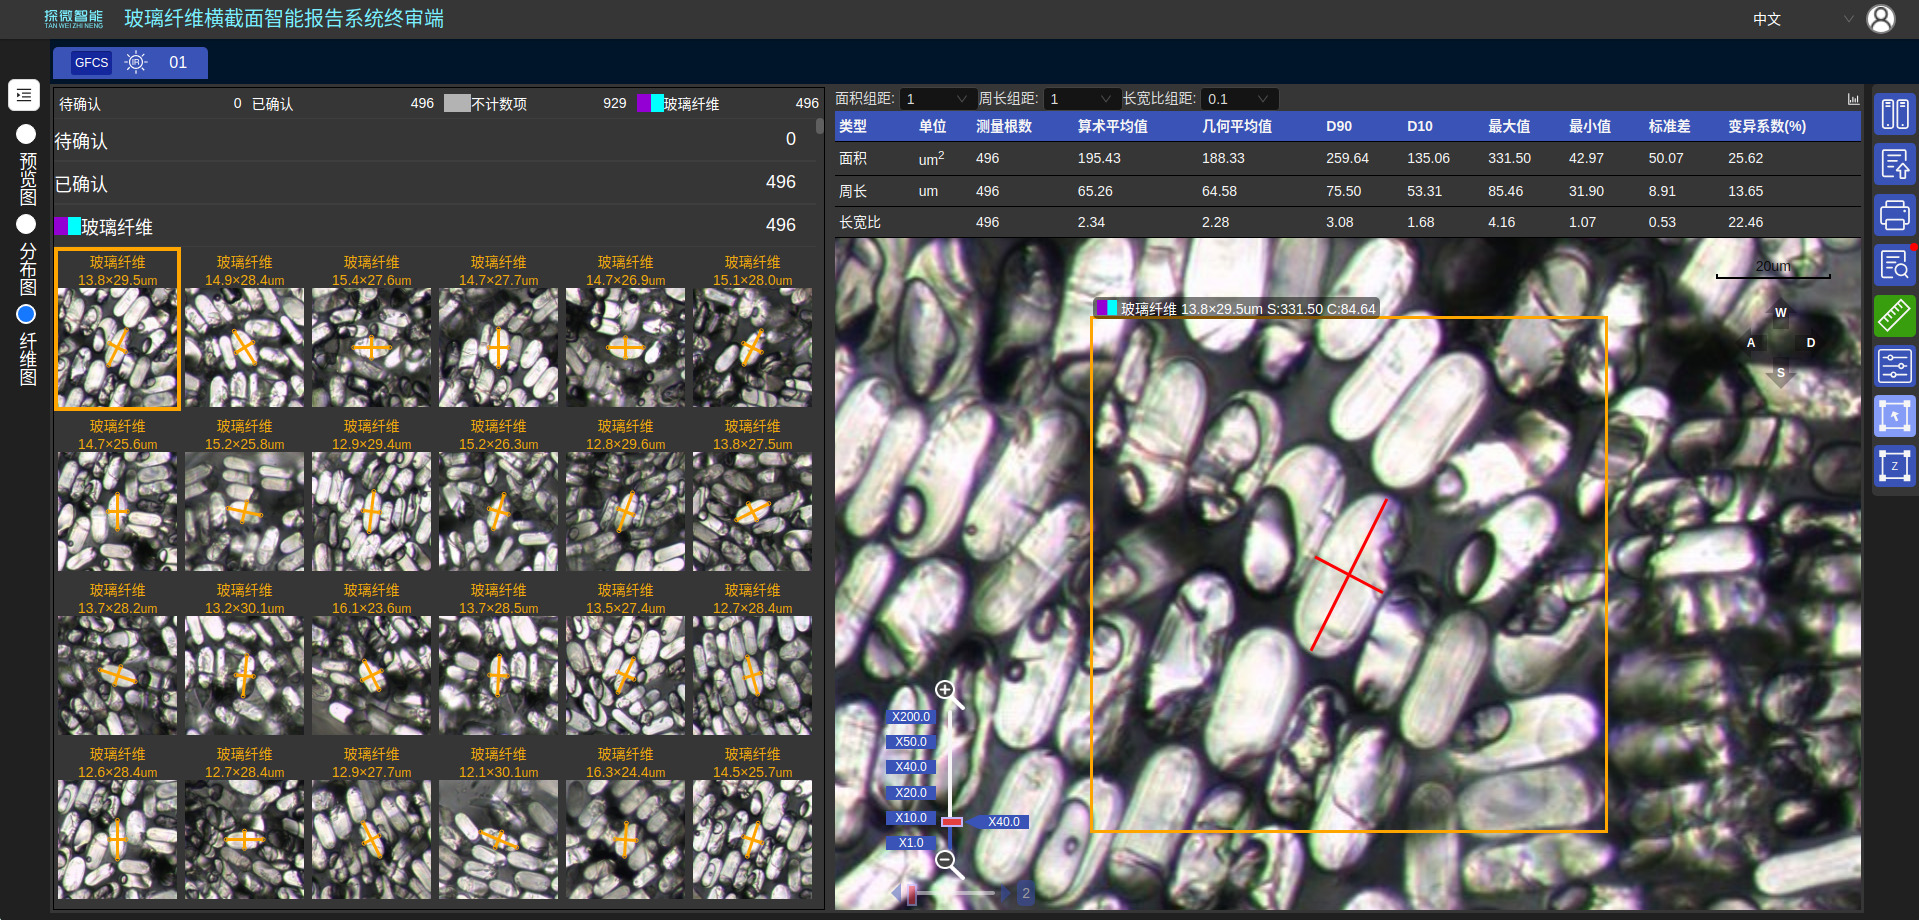
Task: Click the W up navigation arrow
Action: [x=1780, y=313]
